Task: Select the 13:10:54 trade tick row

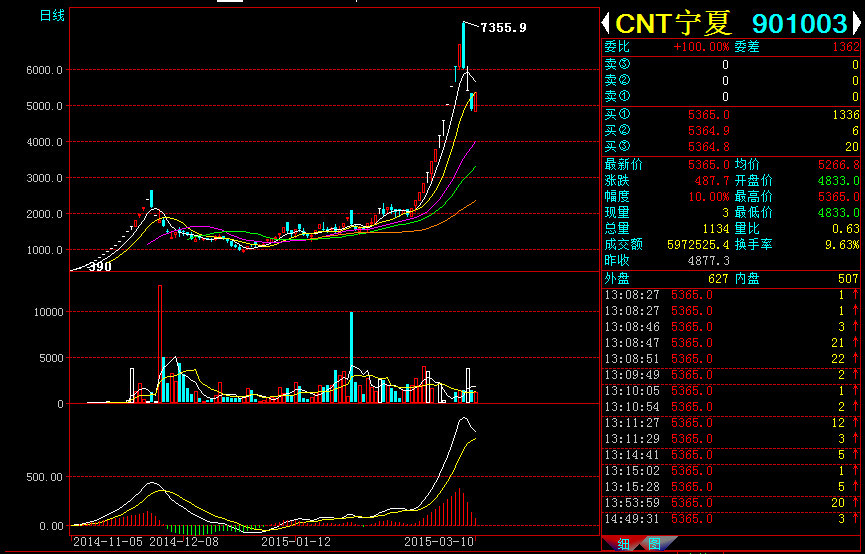Action: pyautogui.click(x=731, y=407)
